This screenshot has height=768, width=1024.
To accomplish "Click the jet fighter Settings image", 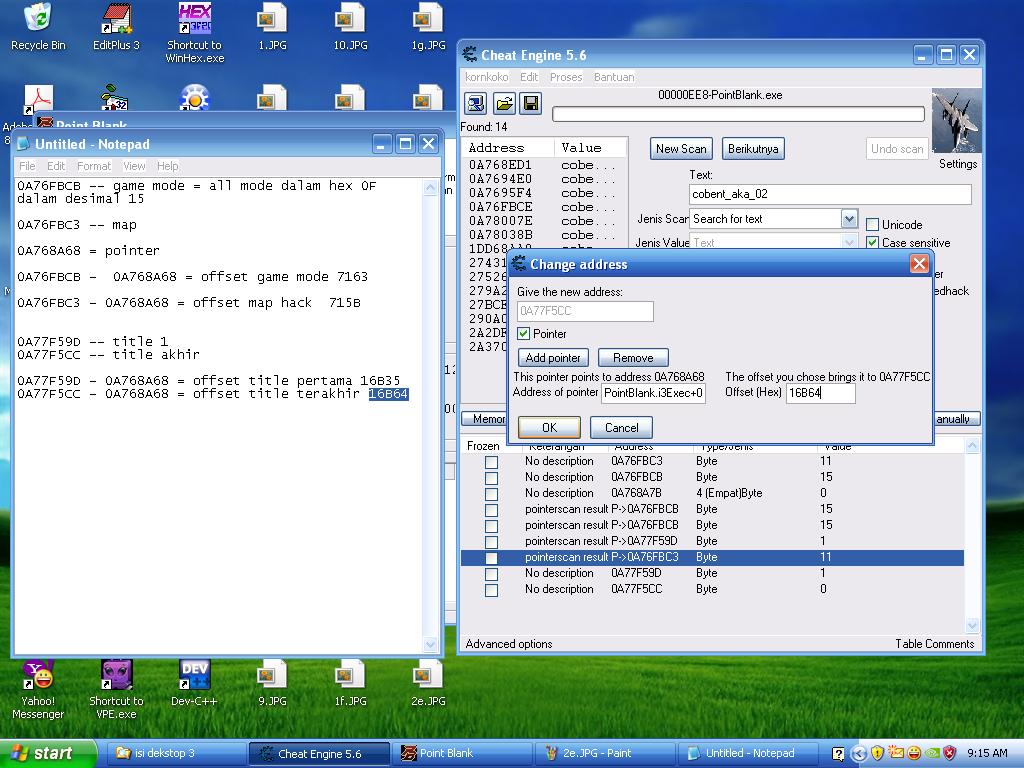I will (956, 121).
